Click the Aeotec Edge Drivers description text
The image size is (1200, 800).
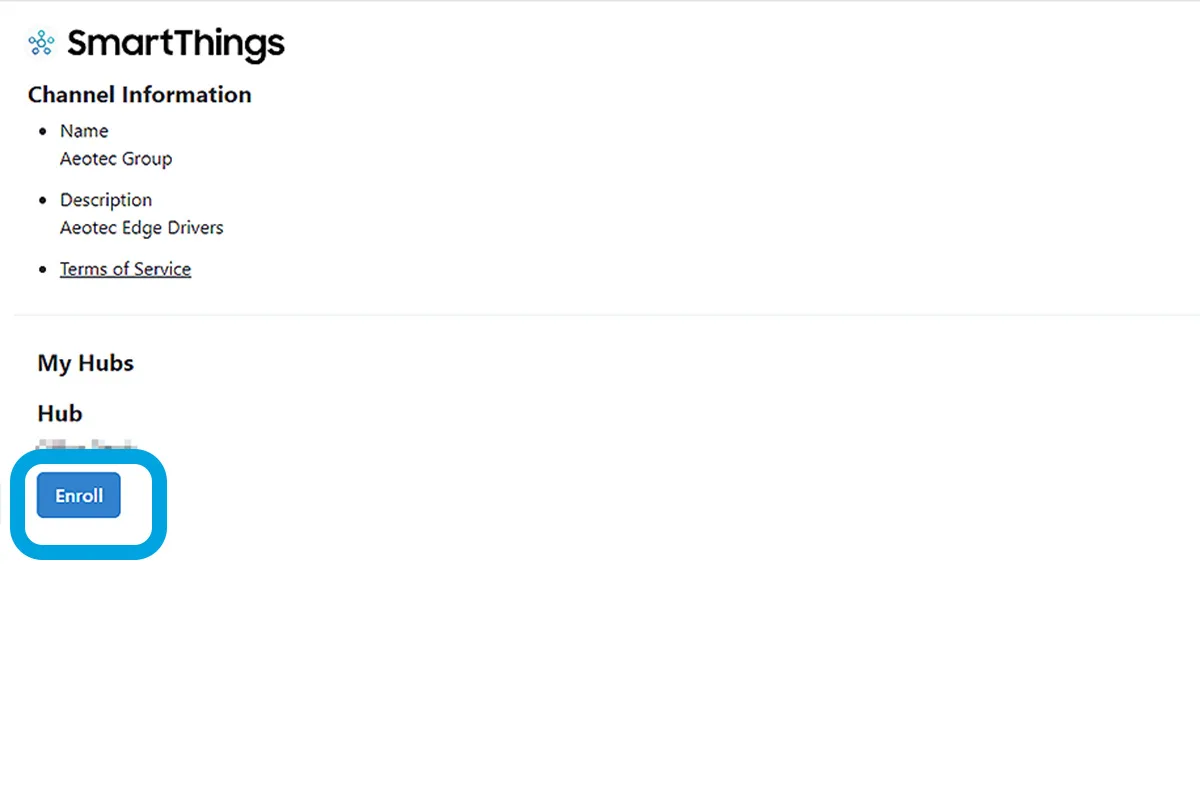141,228
